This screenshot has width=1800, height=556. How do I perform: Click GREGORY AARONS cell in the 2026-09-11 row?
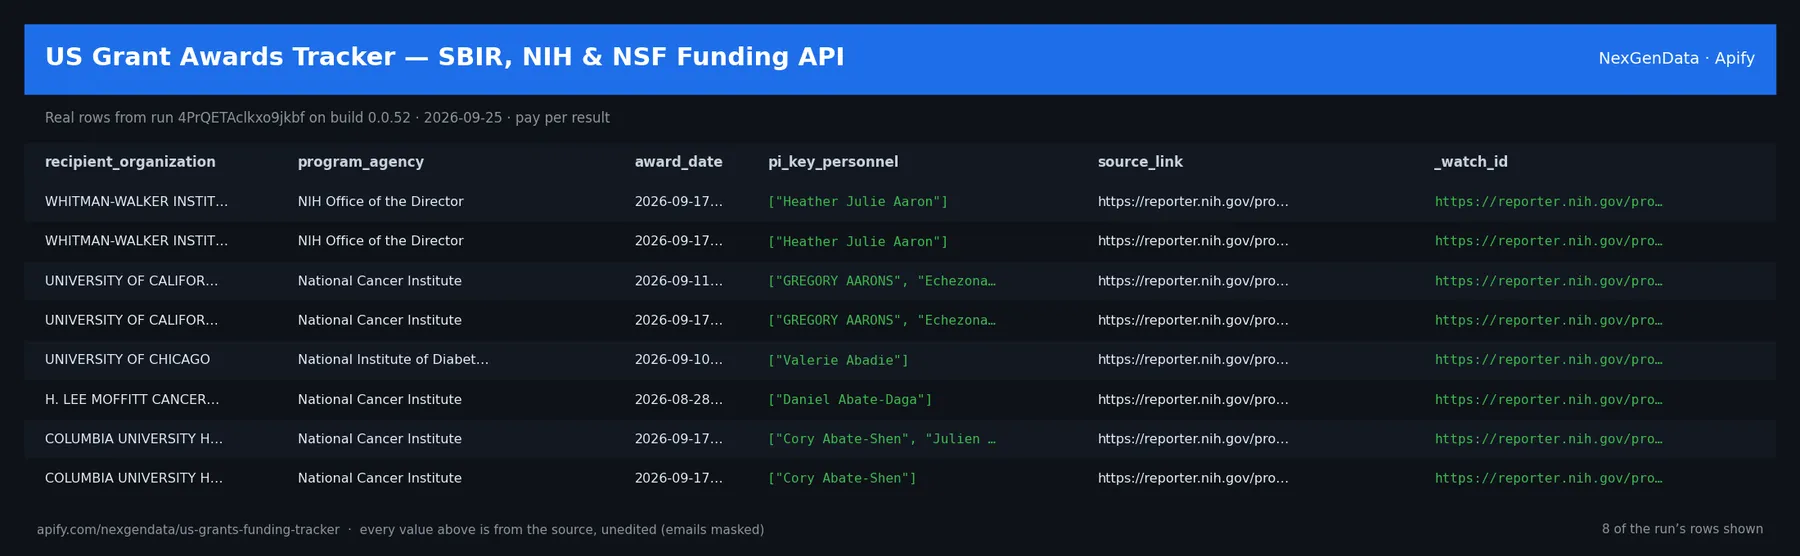[x=882, y=281]
